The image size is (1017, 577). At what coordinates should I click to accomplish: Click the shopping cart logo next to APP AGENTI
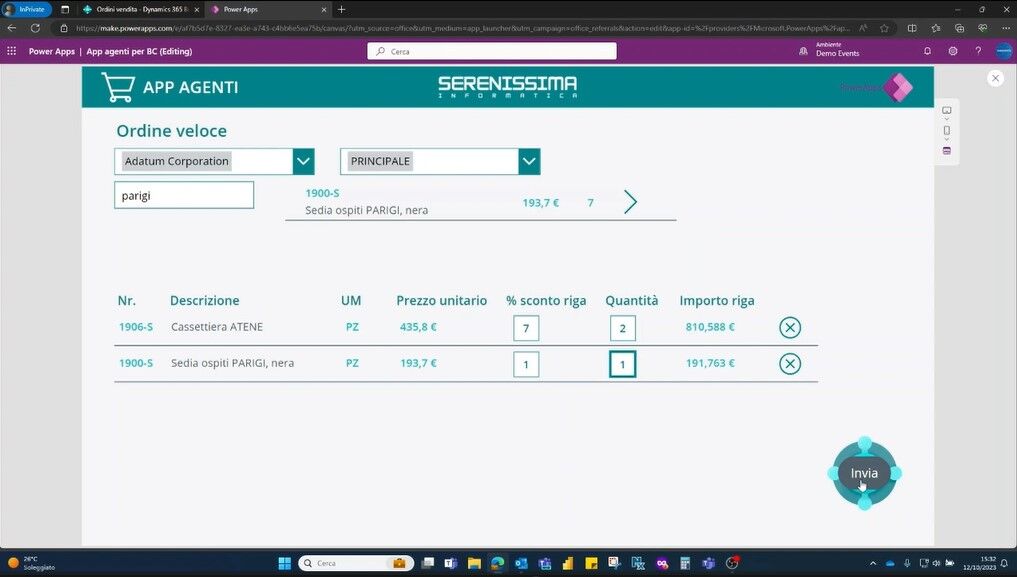click(117, 86)
